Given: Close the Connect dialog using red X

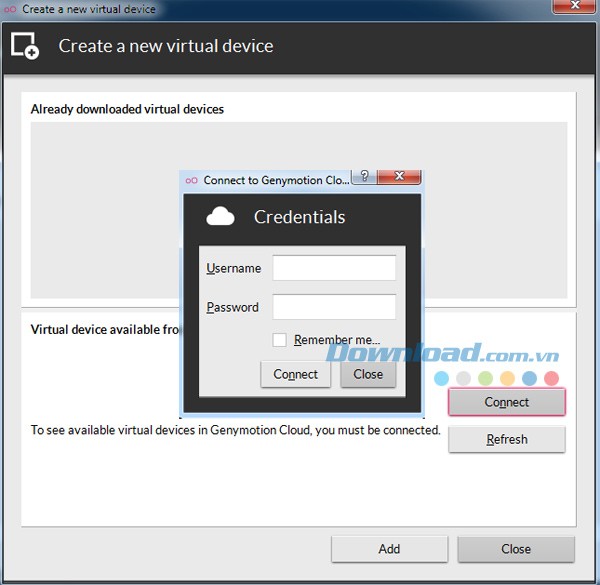Looking at the screenshot, I should click(x=399, y=177).
